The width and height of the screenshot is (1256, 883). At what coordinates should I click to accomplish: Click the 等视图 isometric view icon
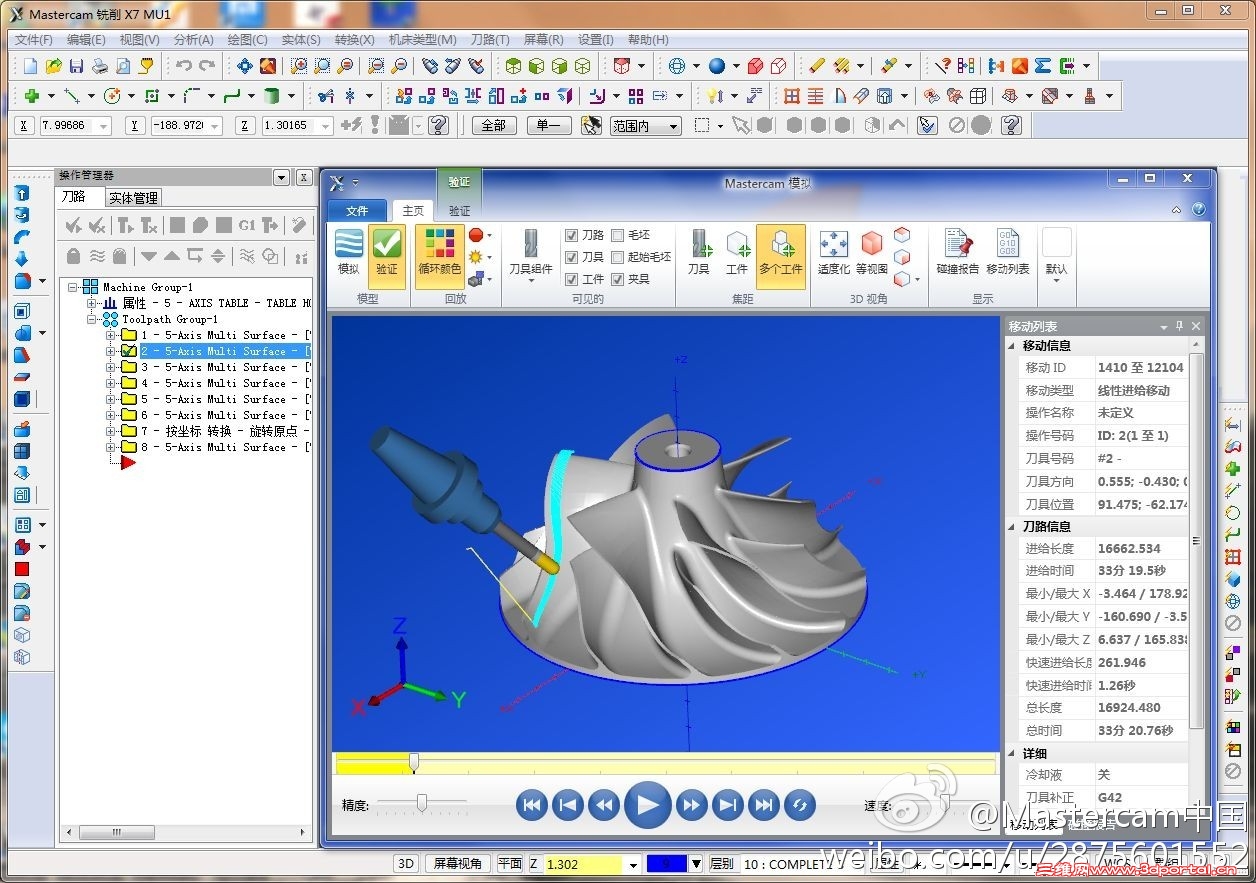point(872,252)
